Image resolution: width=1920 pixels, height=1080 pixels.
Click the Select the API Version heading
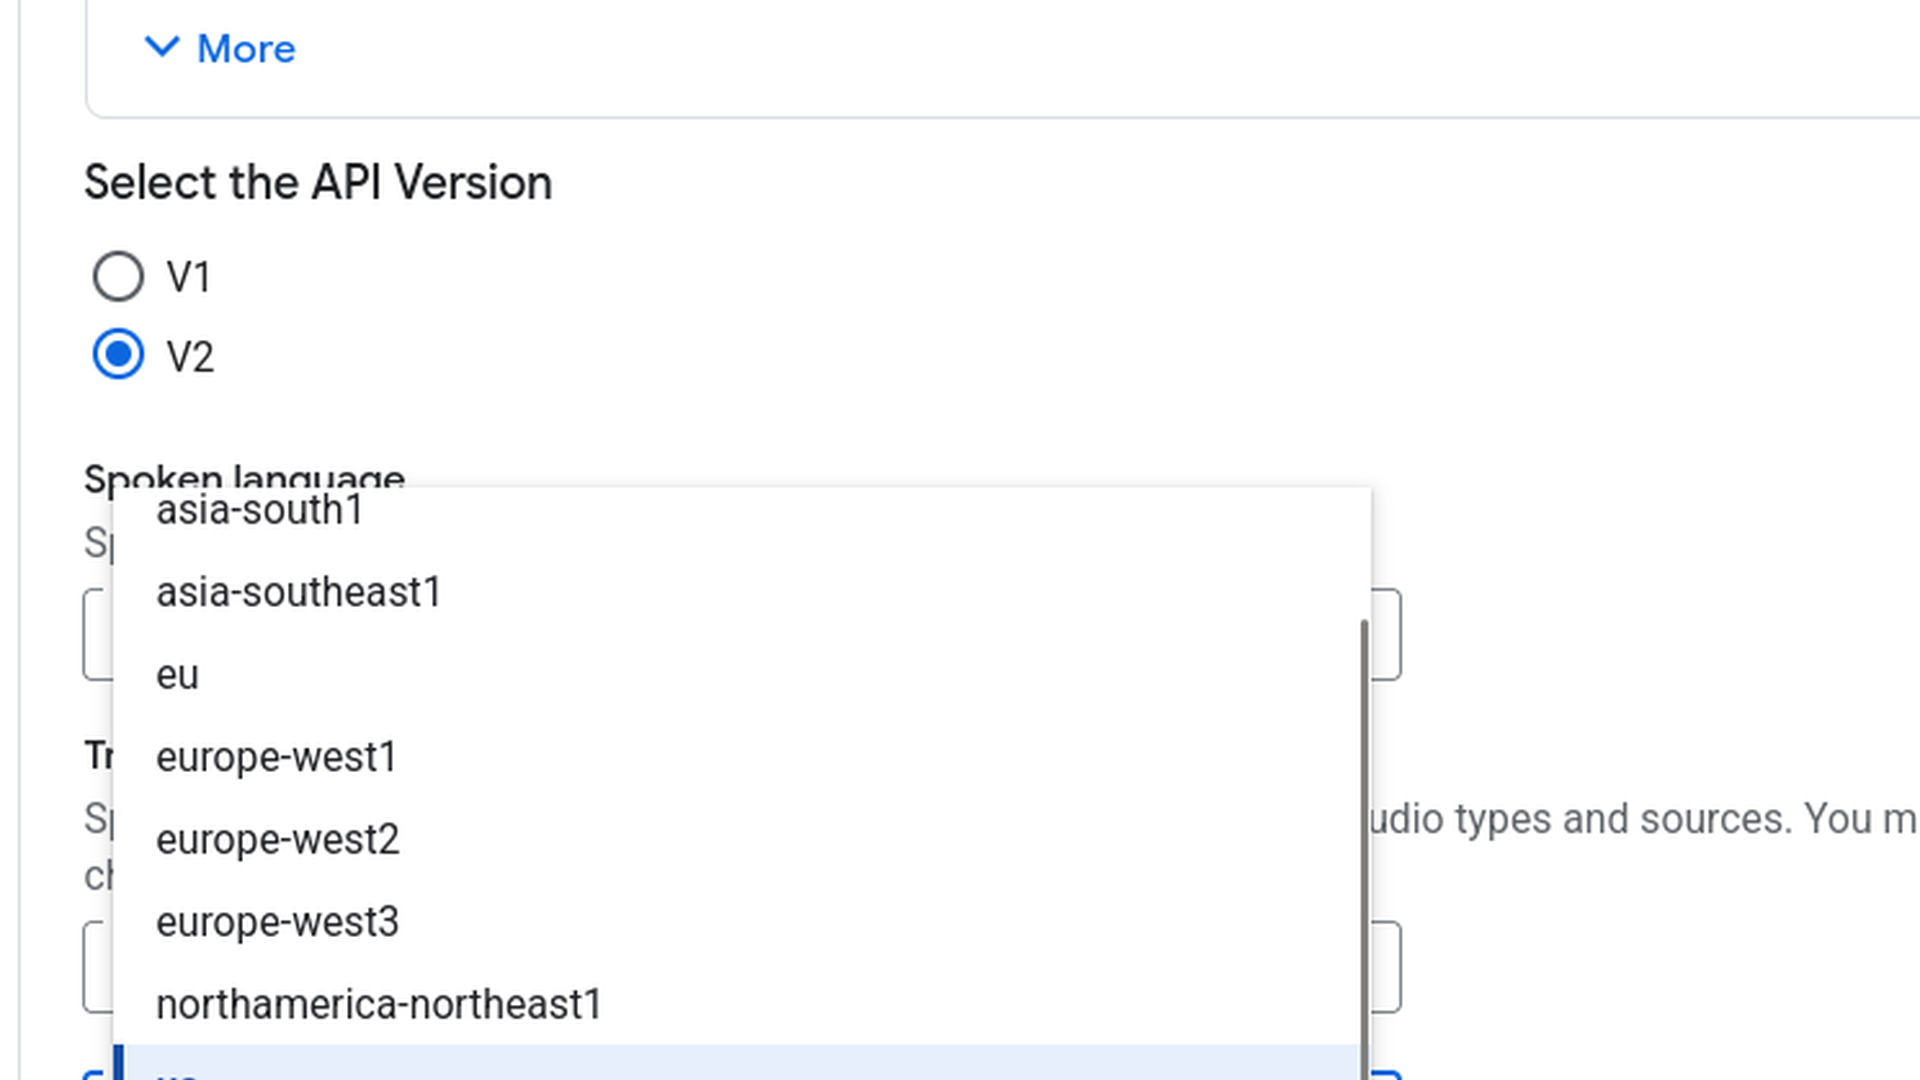[x=318, y=182]
